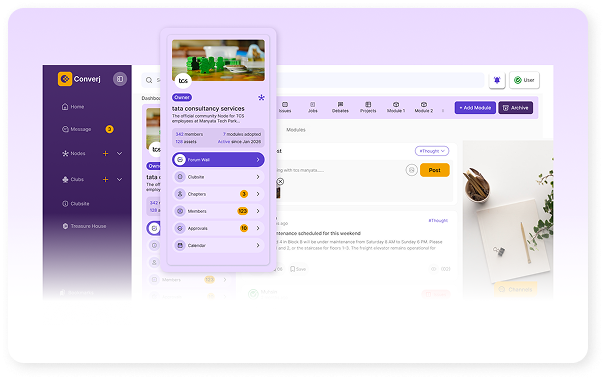
Task: Expand the Members row chevron in the card
Action: pyautogui.click(x=258, y=211)
